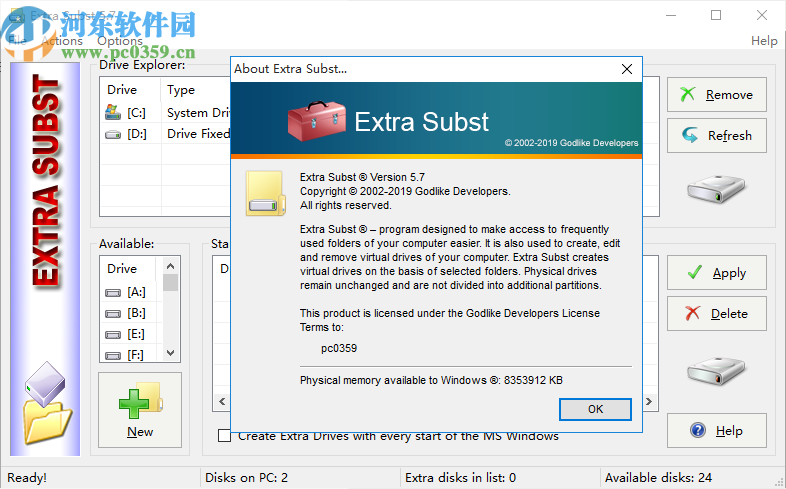Click the green plus folder icon on New
The height and width of the screenshot is (489, 786).
click(x=140, y=400)
